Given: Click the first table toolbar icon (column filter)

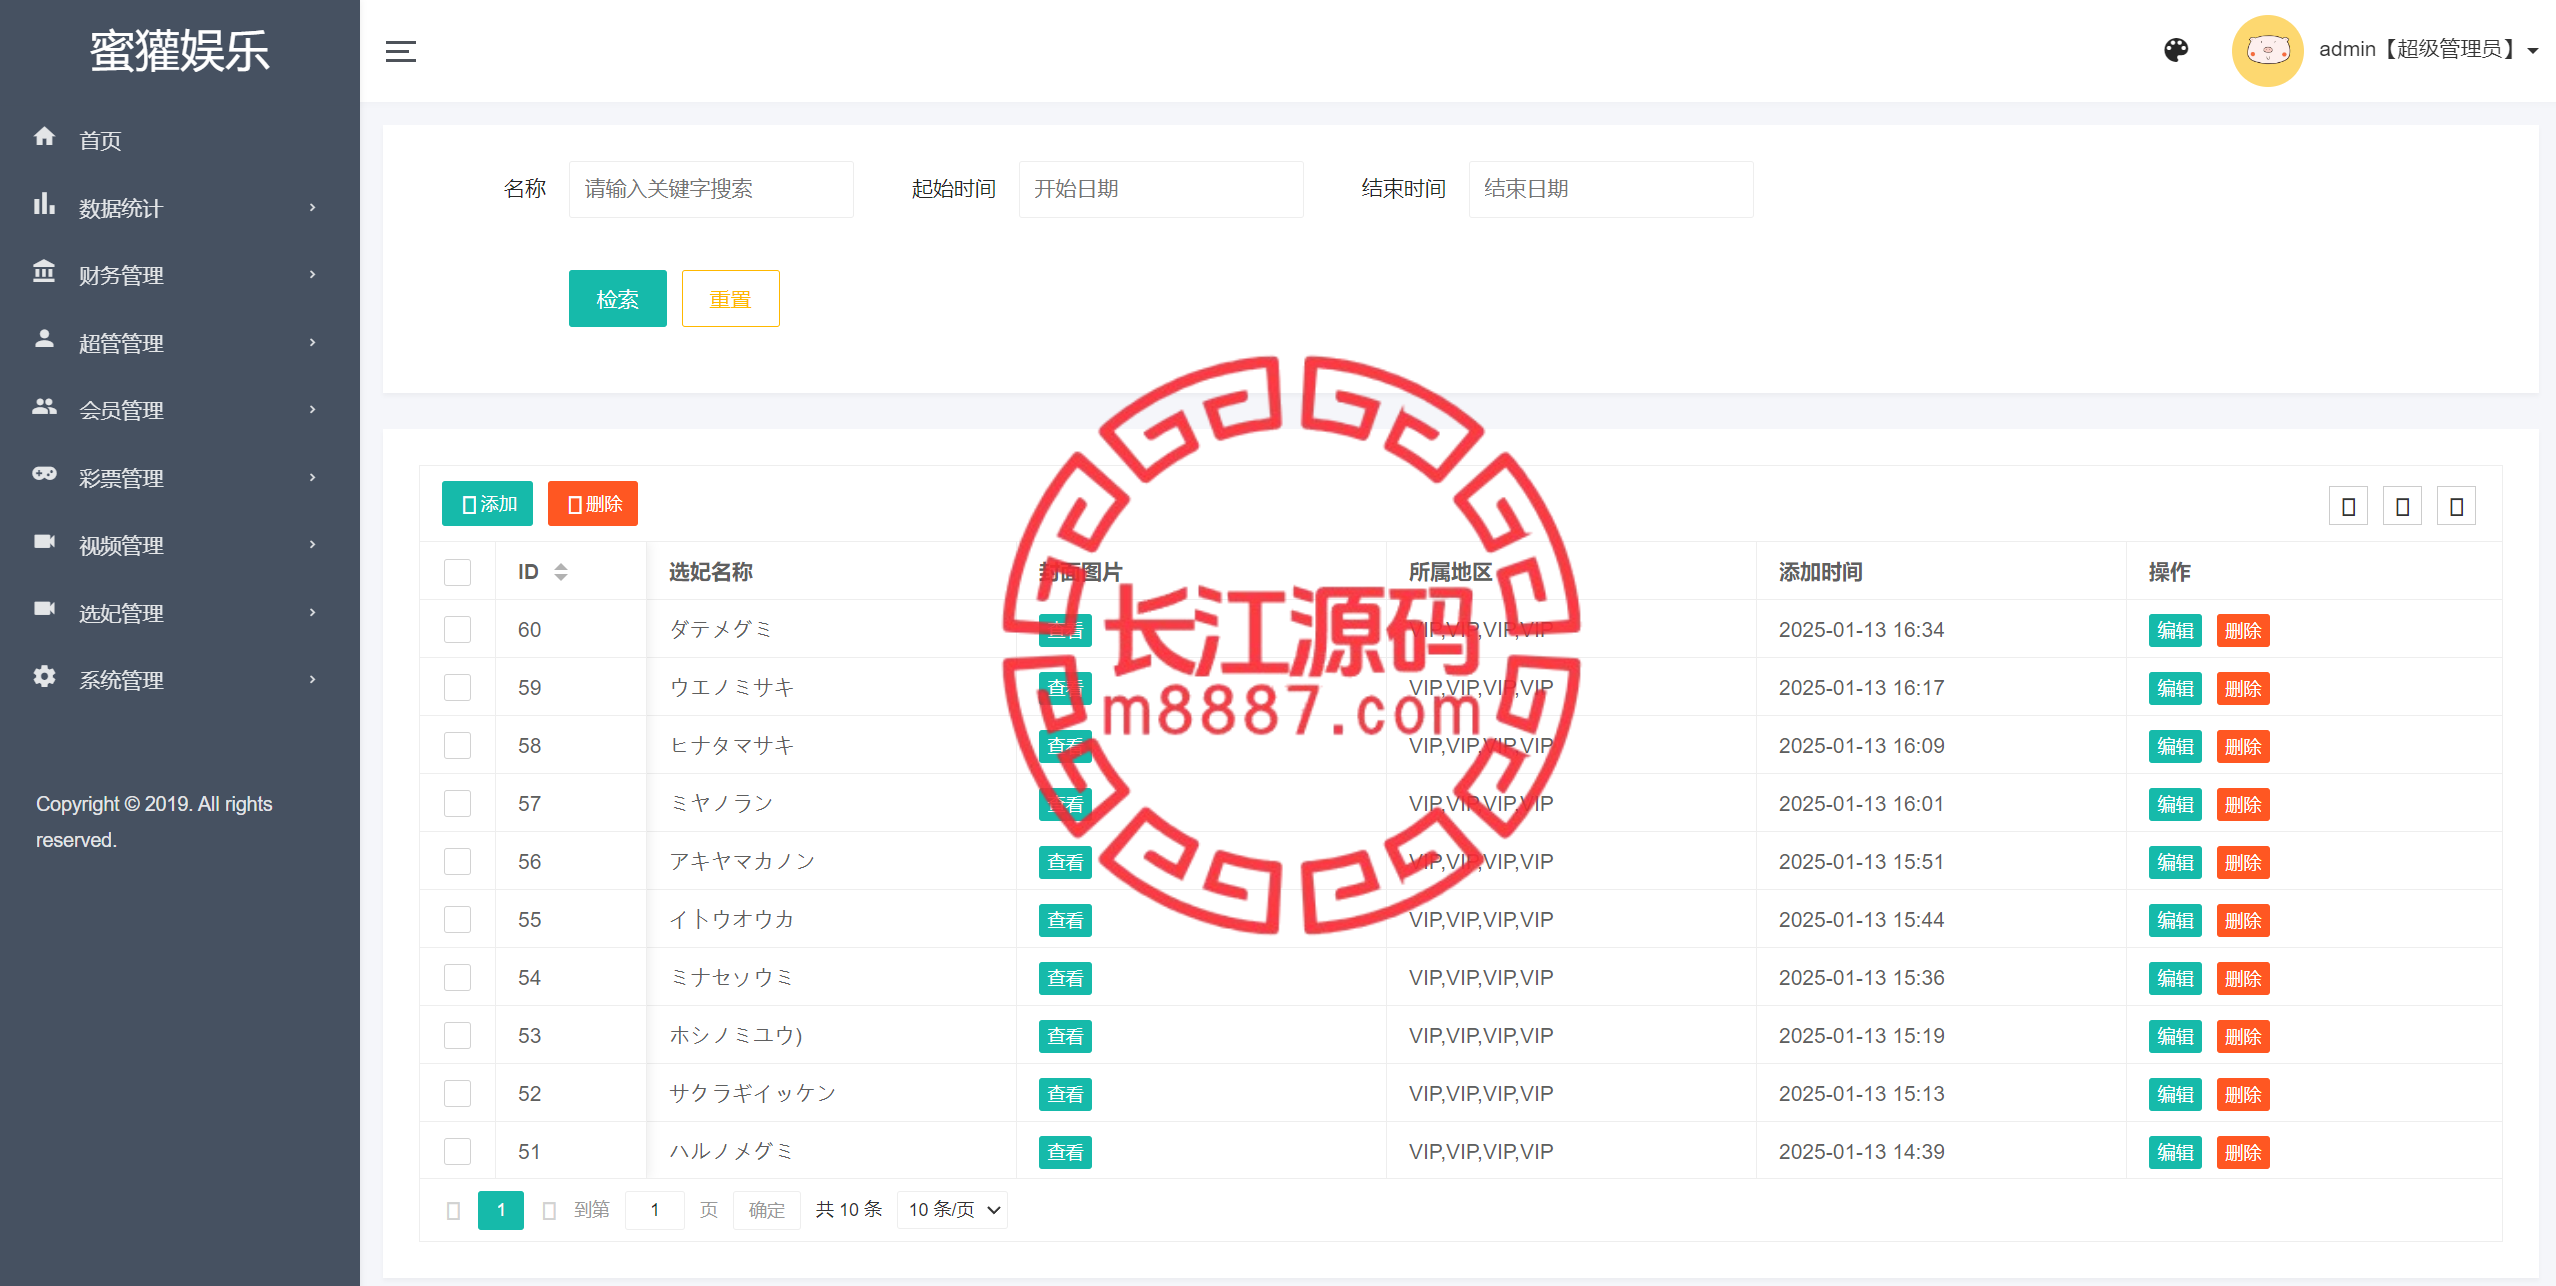Looking at the screenshot, I should pyautogui.click(x=2348, y=506).
